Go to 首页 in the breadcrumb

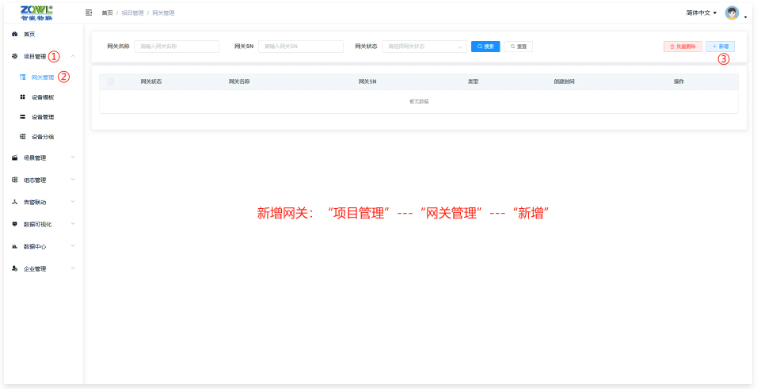pos(107,13)
